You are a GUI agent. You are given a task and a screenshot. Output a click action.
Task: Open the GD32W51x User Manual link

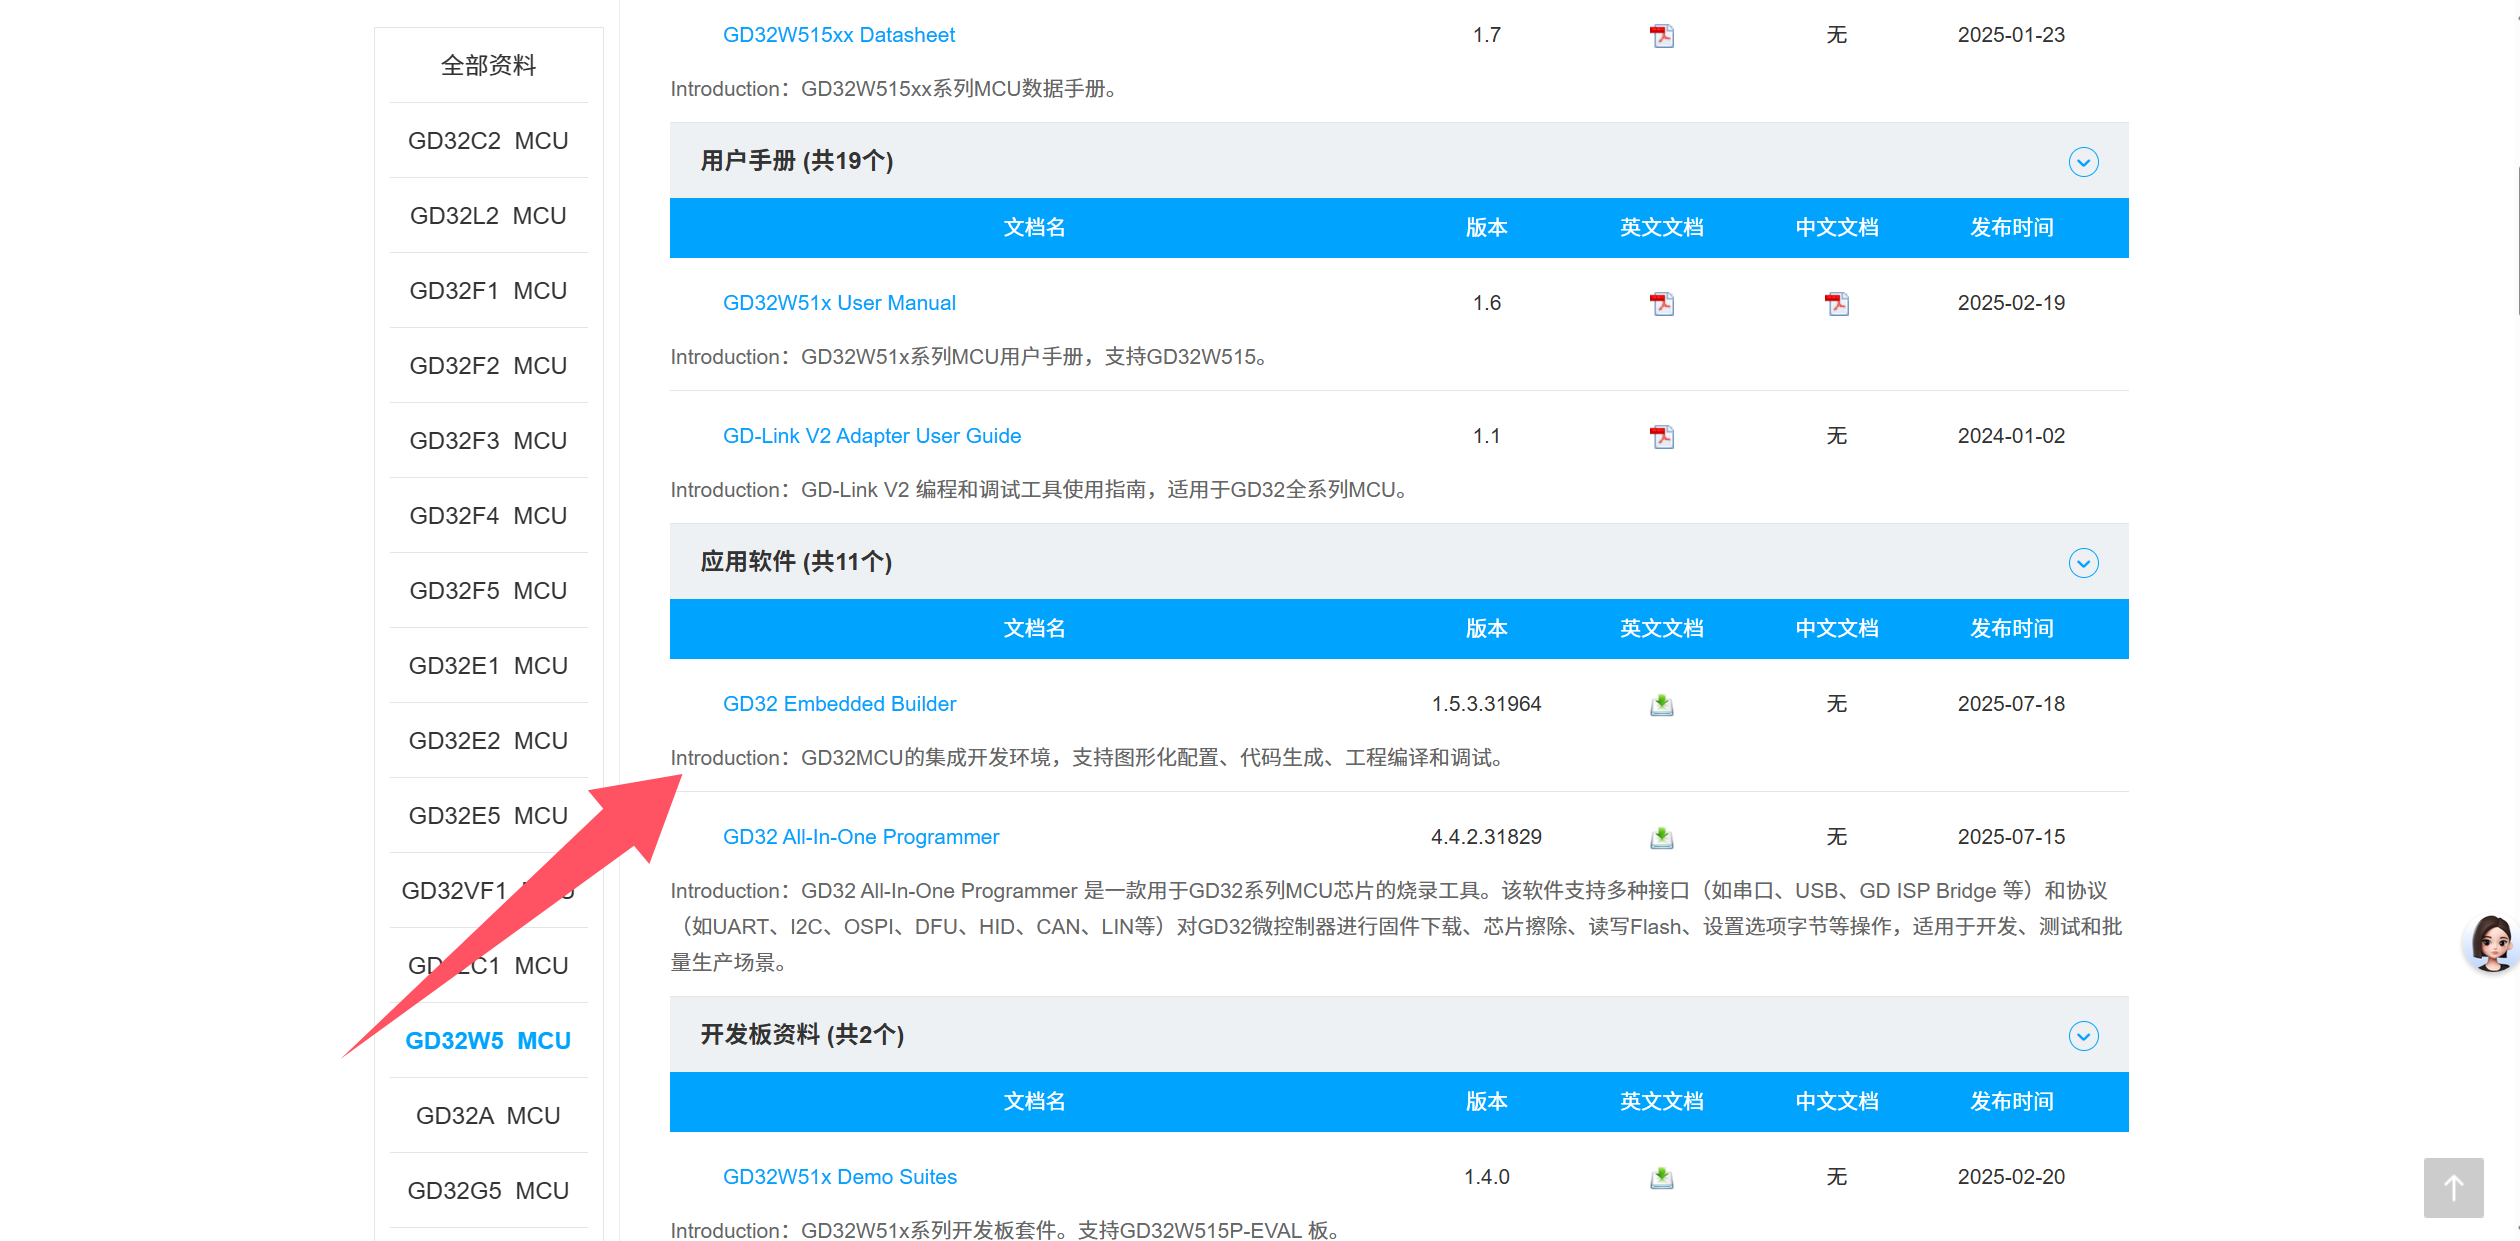tap(839, 303)
